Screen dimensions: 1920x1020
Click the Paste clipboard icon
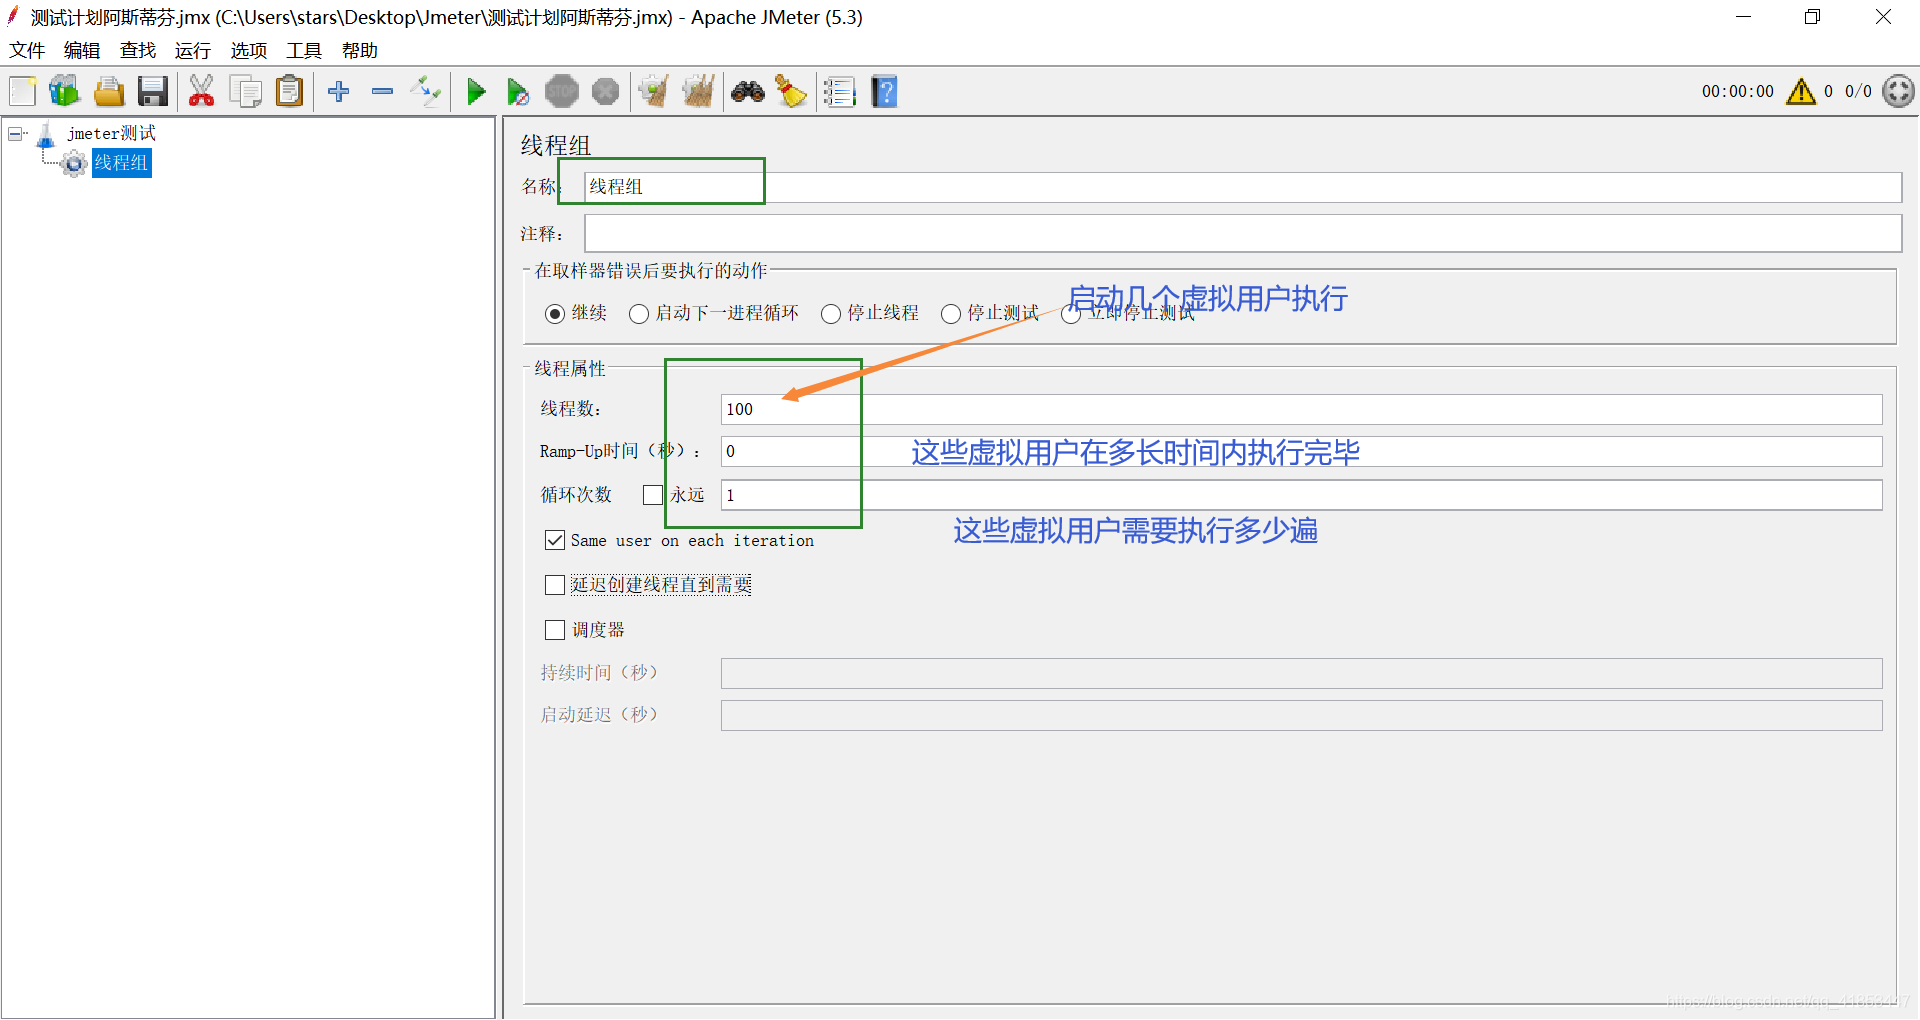289,92
